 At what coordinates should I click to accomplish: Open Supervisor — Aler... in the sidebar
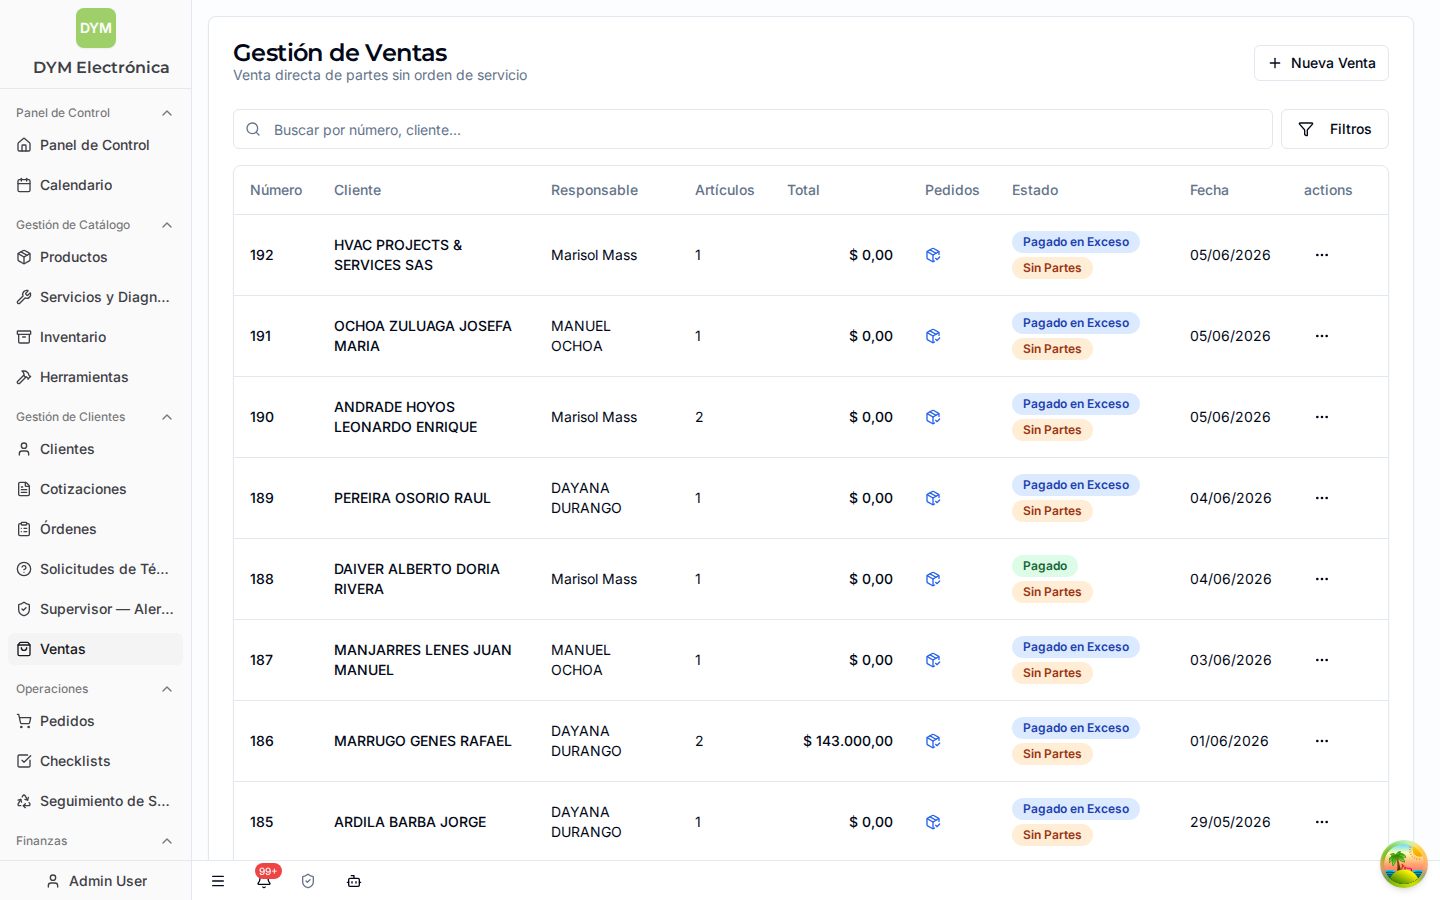tap(95, 609)
